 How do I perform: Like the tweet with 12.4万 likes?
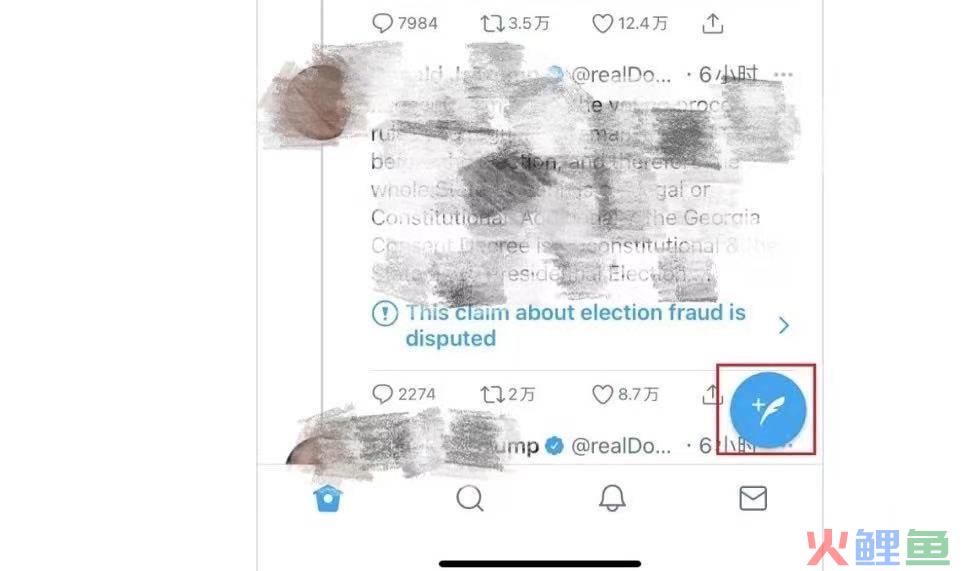[x=629, y=24]
